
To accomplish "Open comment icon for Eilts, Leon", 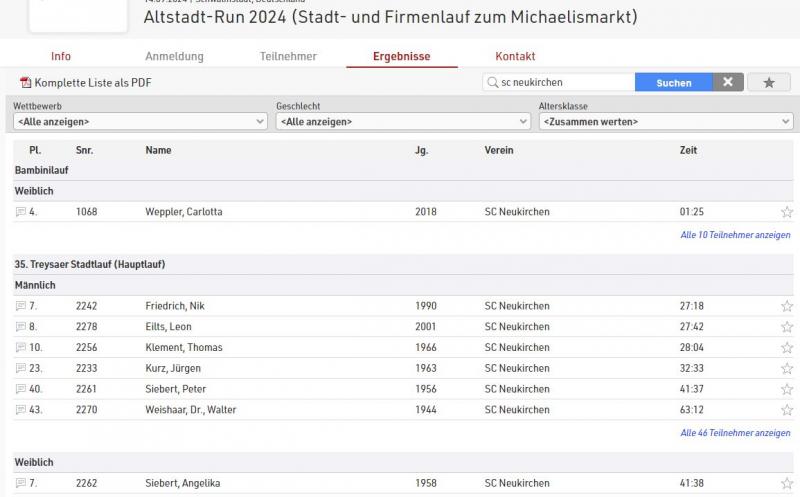I will pos(21,327).
